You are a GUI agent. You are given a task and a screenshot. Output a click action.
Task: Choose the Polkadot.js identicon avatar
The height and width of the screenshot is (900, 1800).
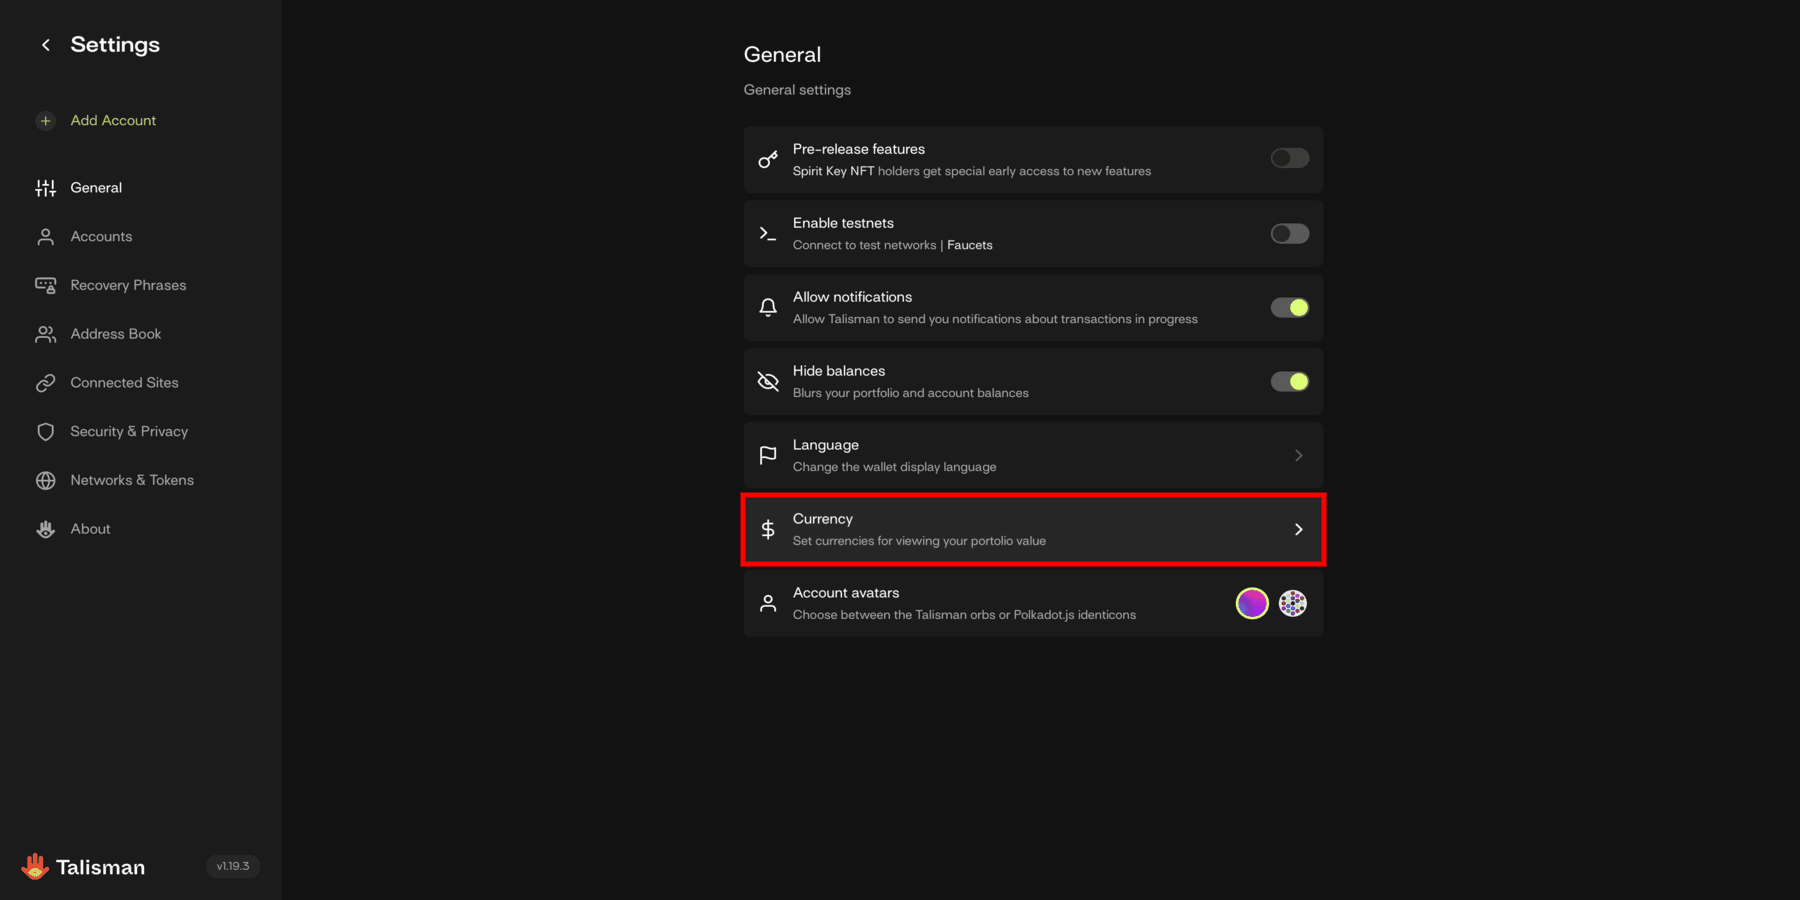pyautogui.click(x=1293, y=604)
